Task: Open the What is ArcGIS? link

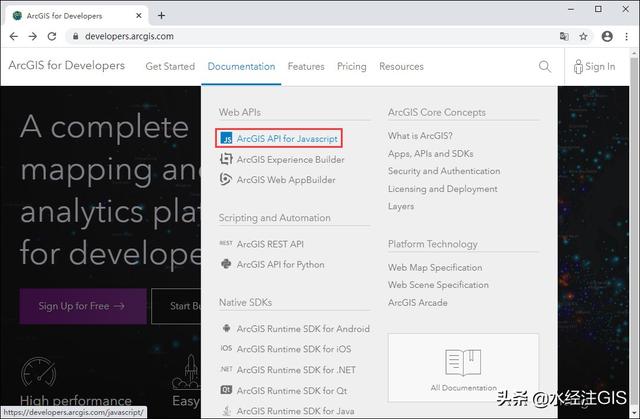Action: [x=420, y=136]
